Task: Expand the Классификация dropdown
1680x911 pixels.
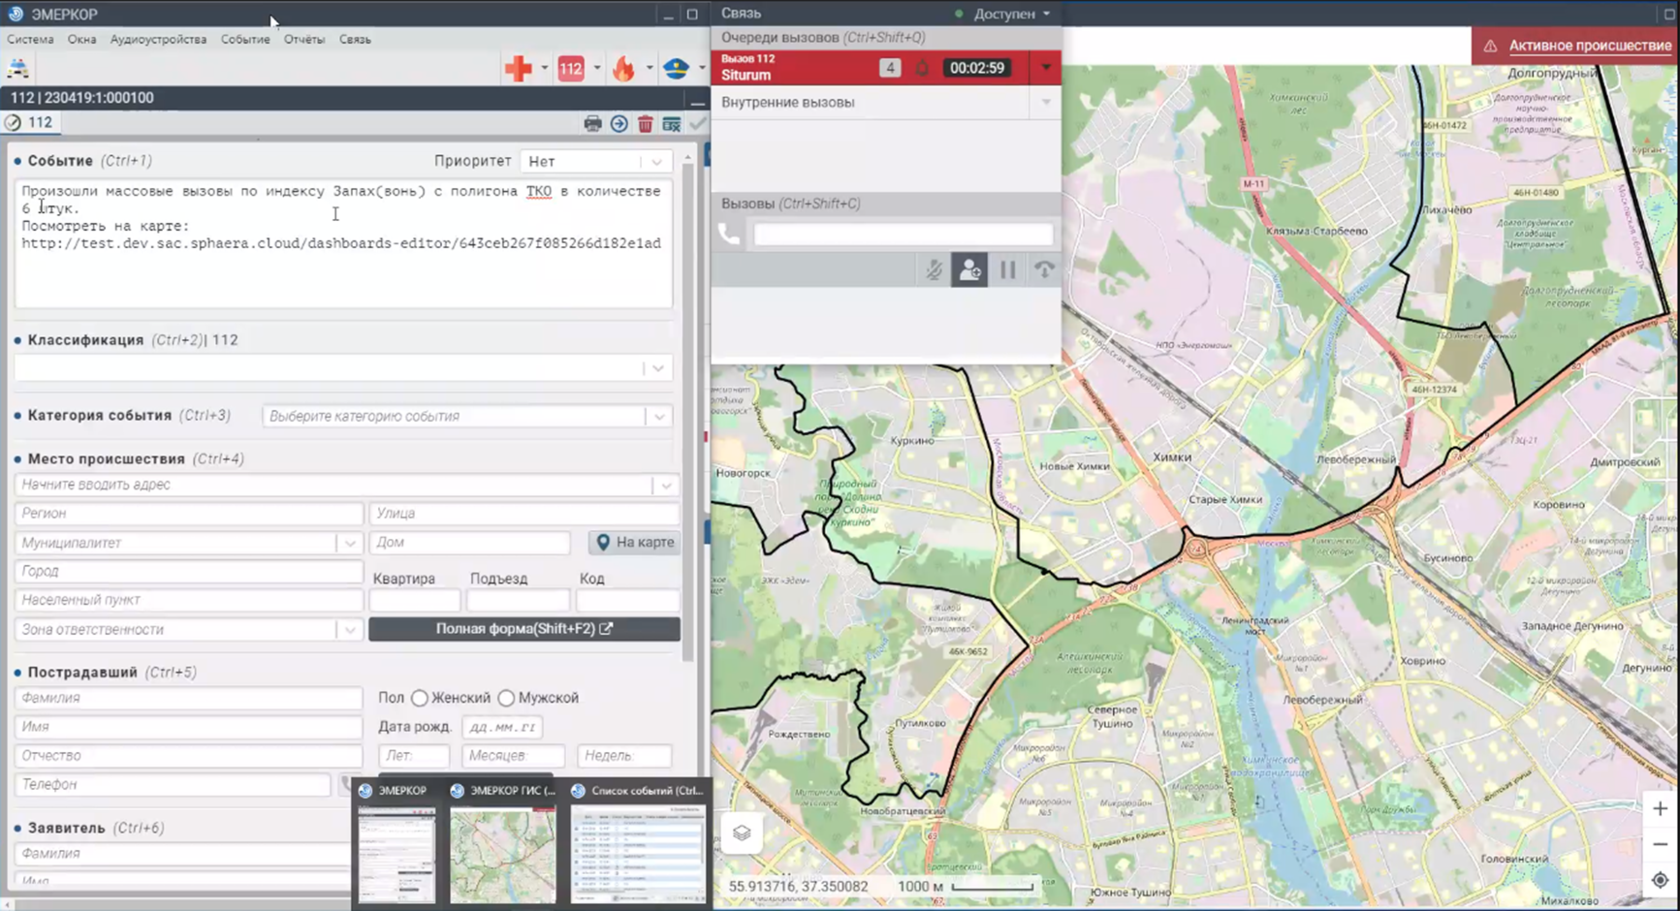Action: pos(658,368)
